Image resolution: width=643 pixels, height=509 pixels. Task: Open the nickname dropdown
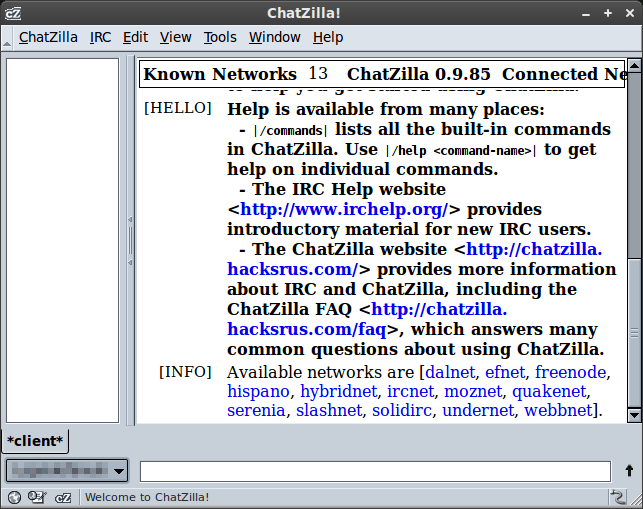coord(67,470)
